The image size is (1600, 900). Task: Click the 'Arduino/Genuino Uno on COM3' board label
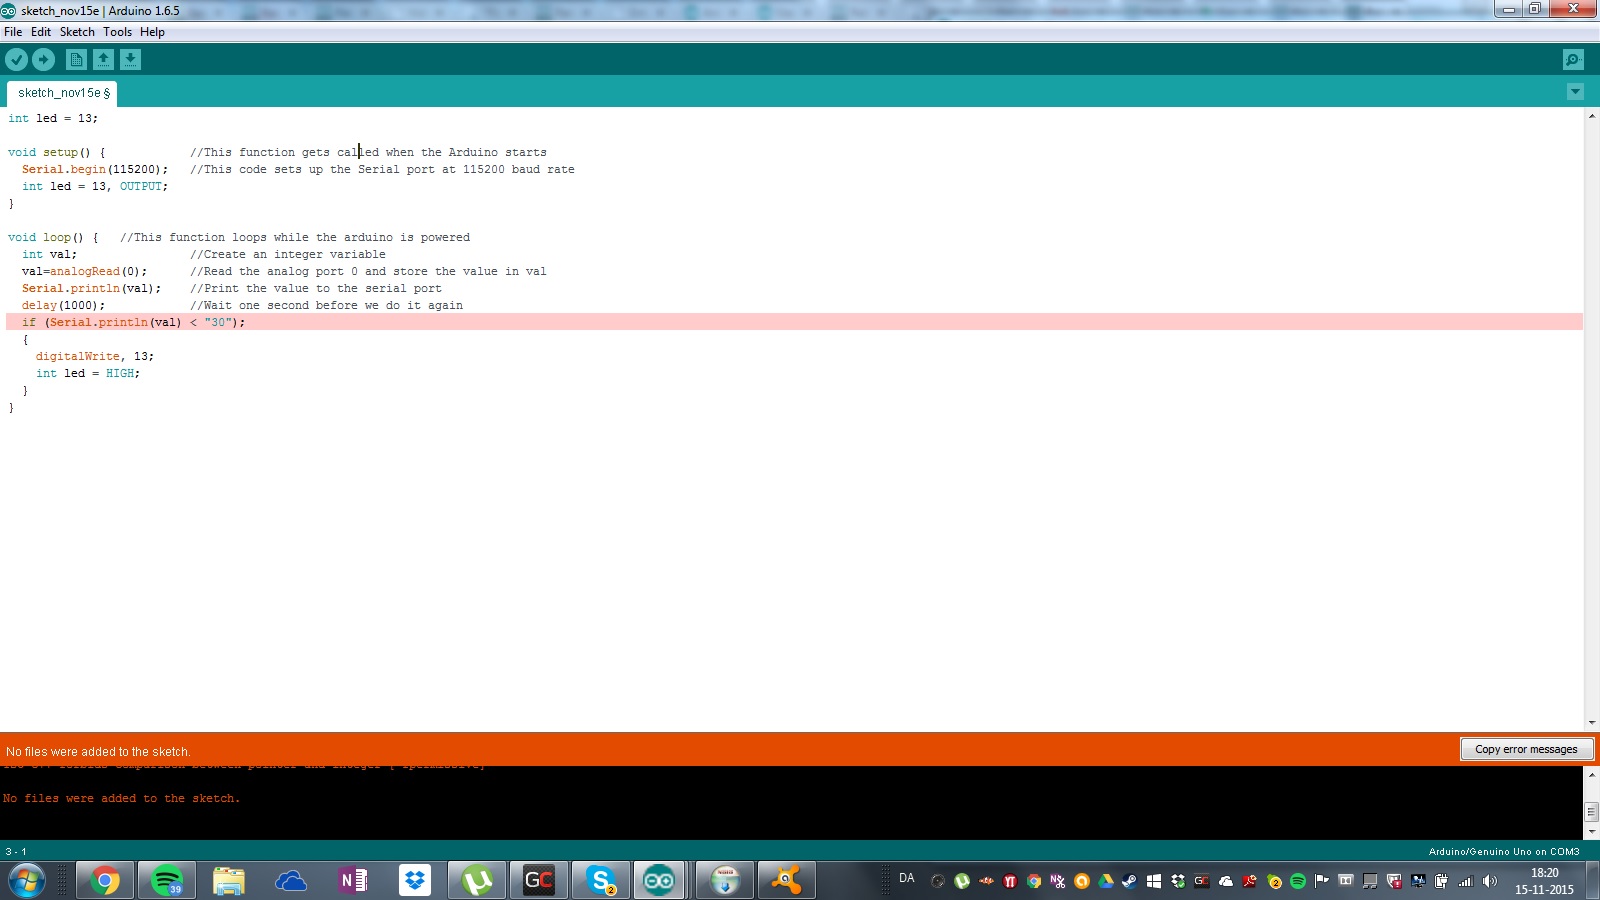click(x=1504, y=852)
